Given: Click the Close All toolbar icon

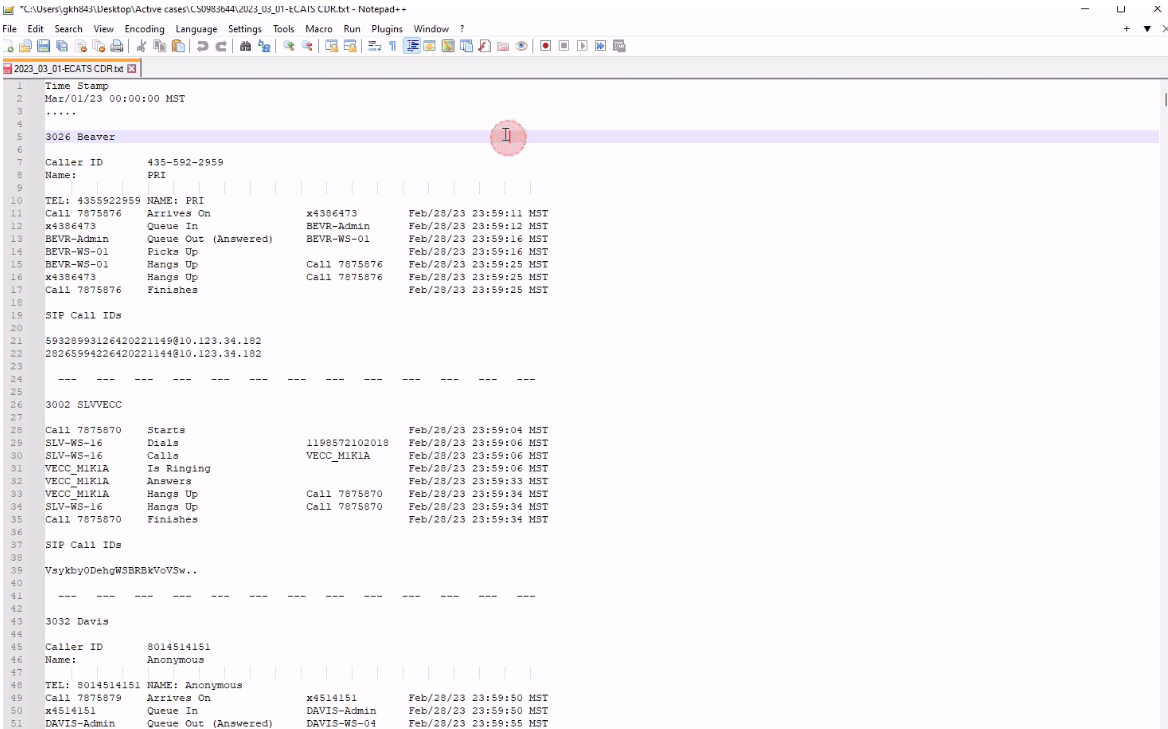Looking at the screenshot, I should [x=98, y=46].
